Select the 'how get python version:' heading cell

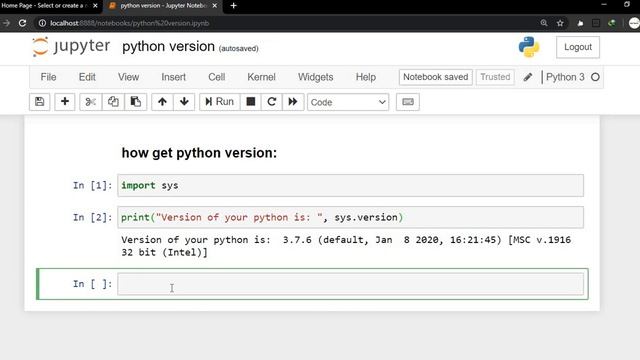(x=199, y=153)
